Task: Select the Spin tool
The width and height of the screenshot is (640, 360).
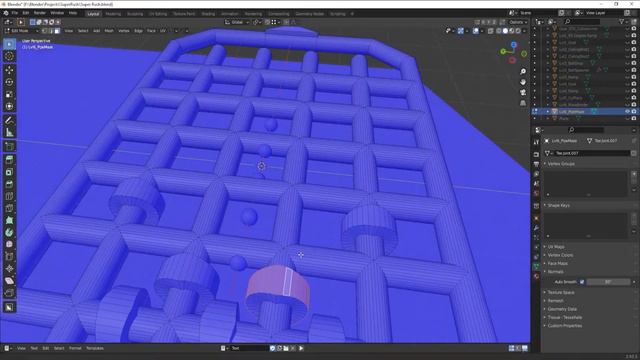Action: (x=9, y=232)
